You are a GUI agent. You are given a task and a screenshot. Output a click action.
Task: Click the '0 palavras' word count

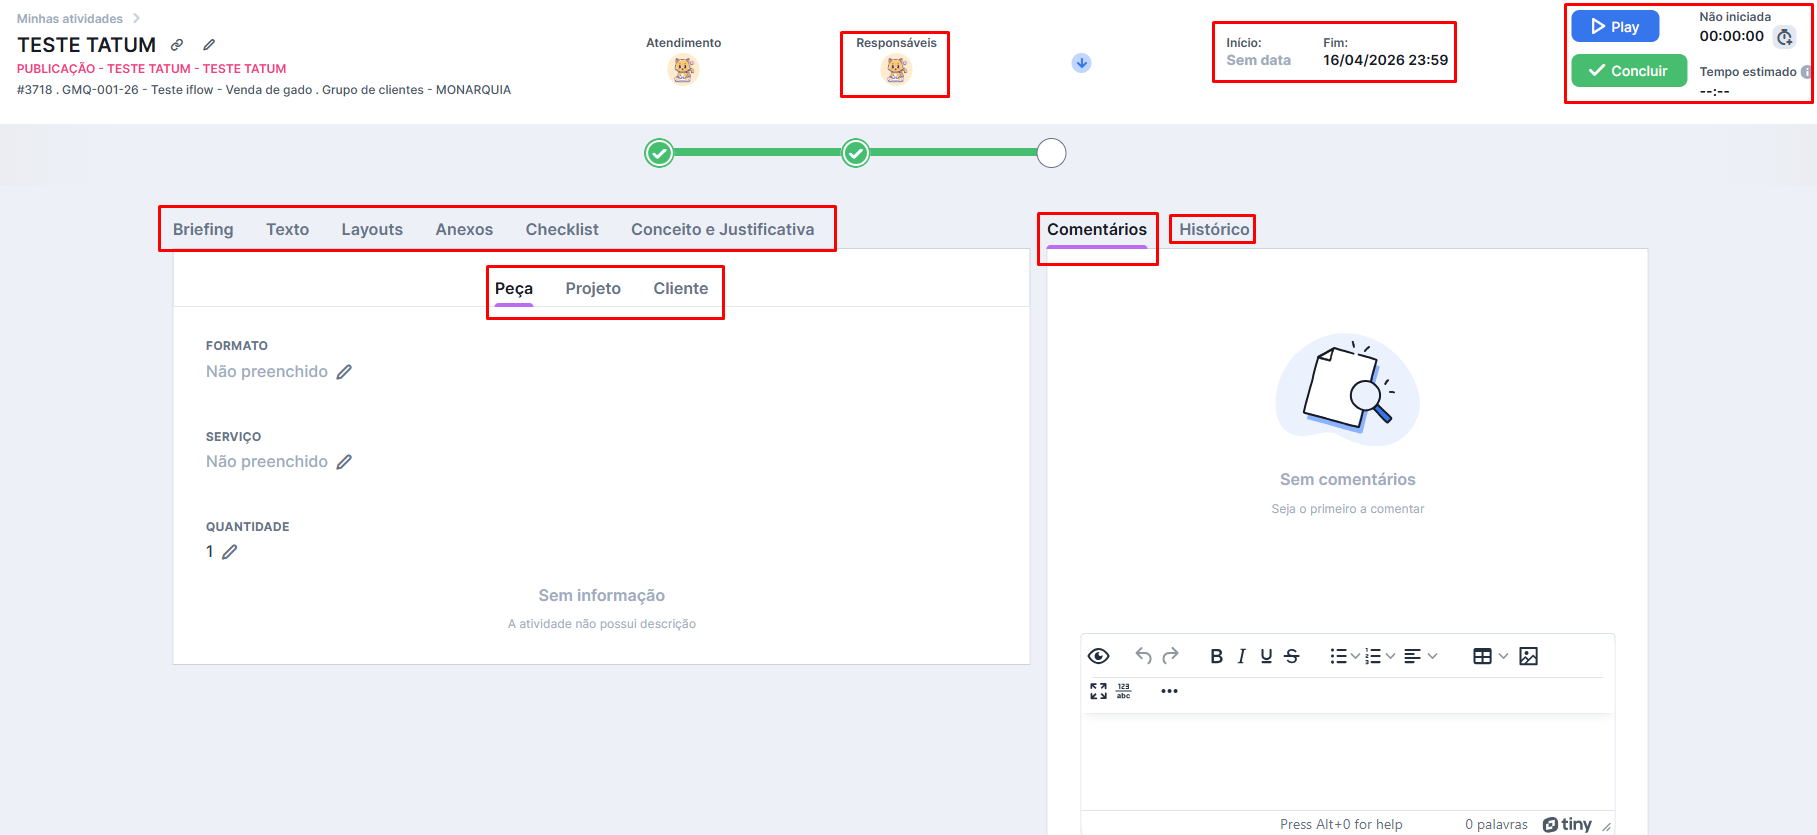point(1496,824)
